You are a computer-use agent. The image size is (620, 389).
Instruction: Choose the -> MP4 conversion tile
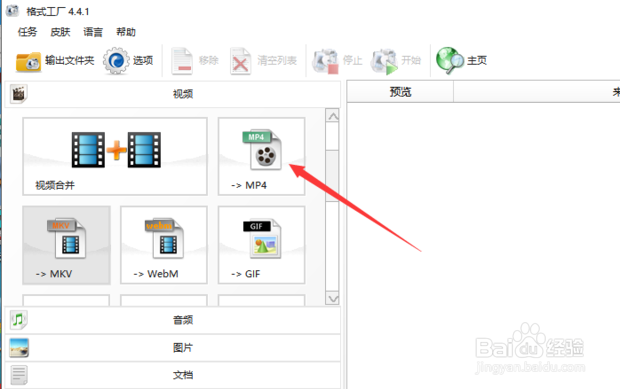261,156
